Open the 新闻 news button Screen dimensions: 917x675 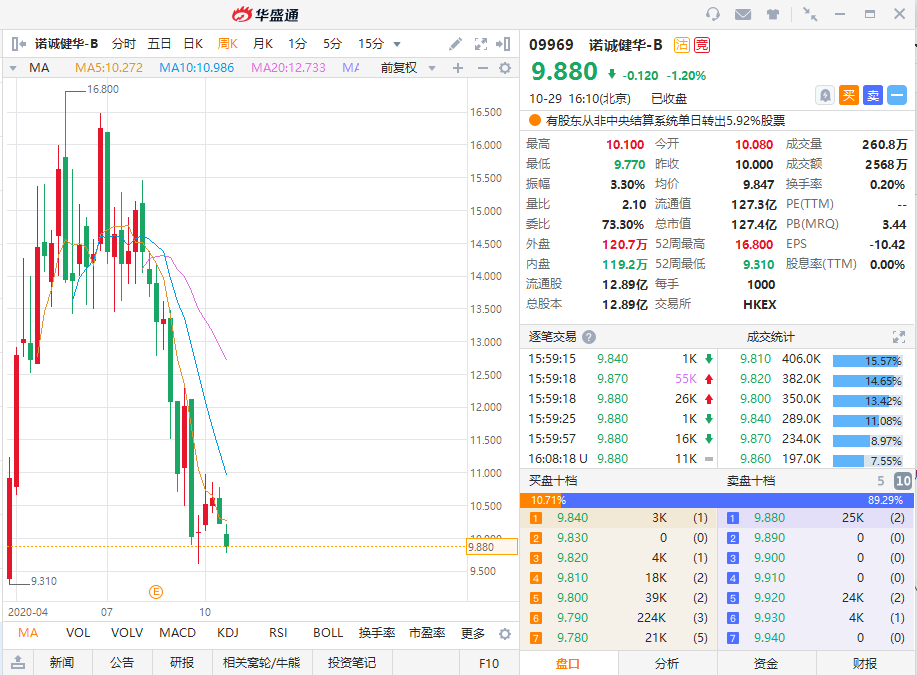click(62, 663)
